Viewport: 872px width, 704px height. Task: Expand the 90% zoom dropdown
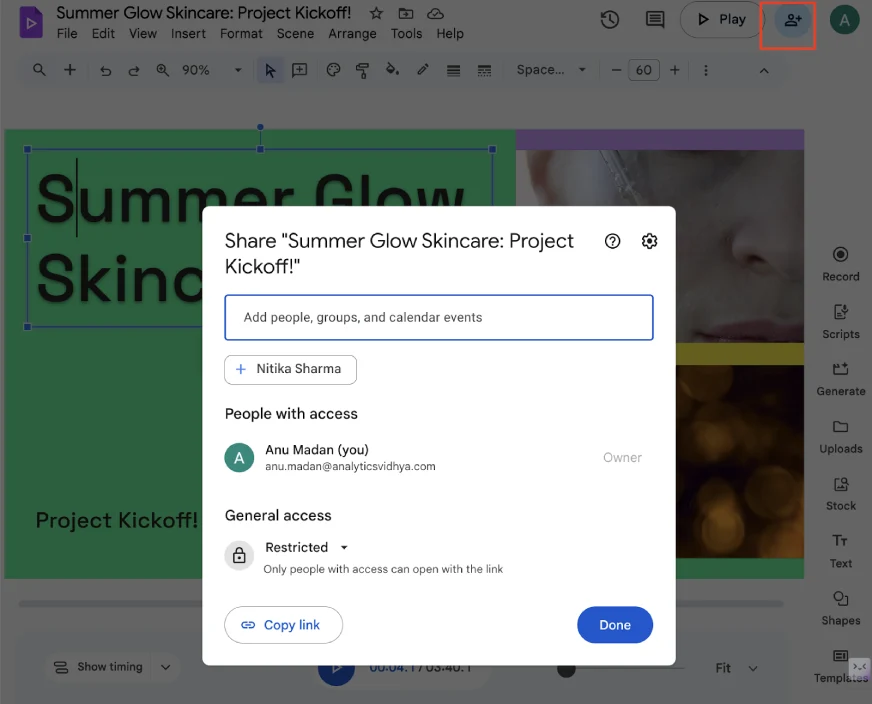[238, 70]
